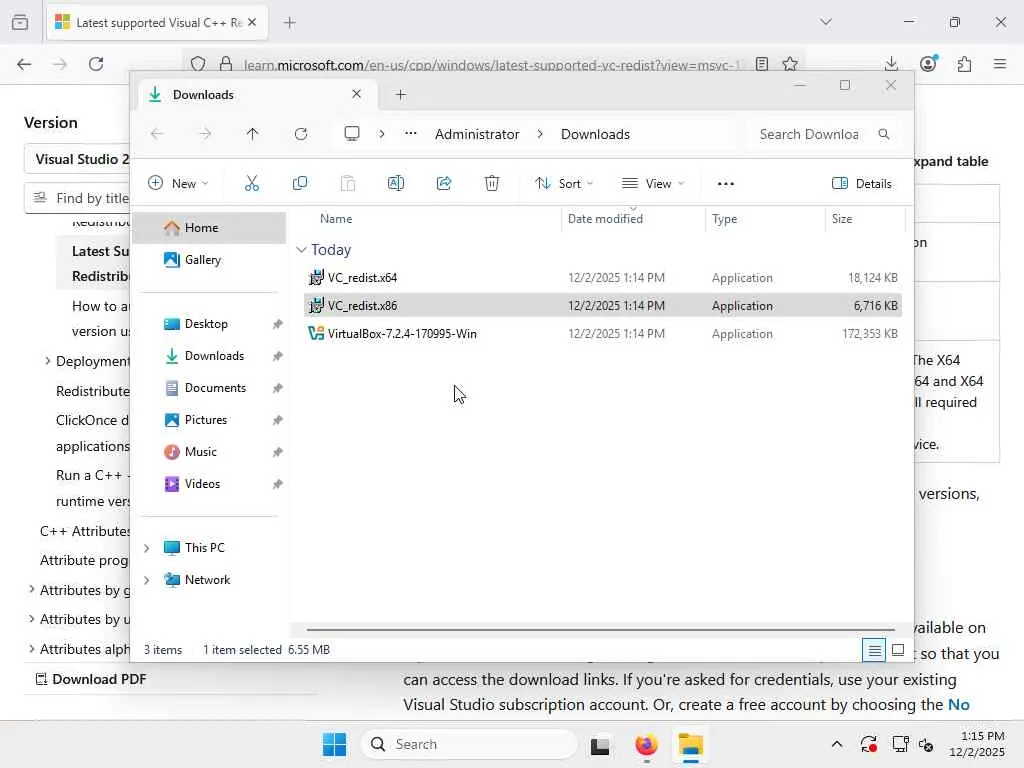
Task: Expand the address bar breadcrumb chevron after PC icon
Action: click(381, 134)
